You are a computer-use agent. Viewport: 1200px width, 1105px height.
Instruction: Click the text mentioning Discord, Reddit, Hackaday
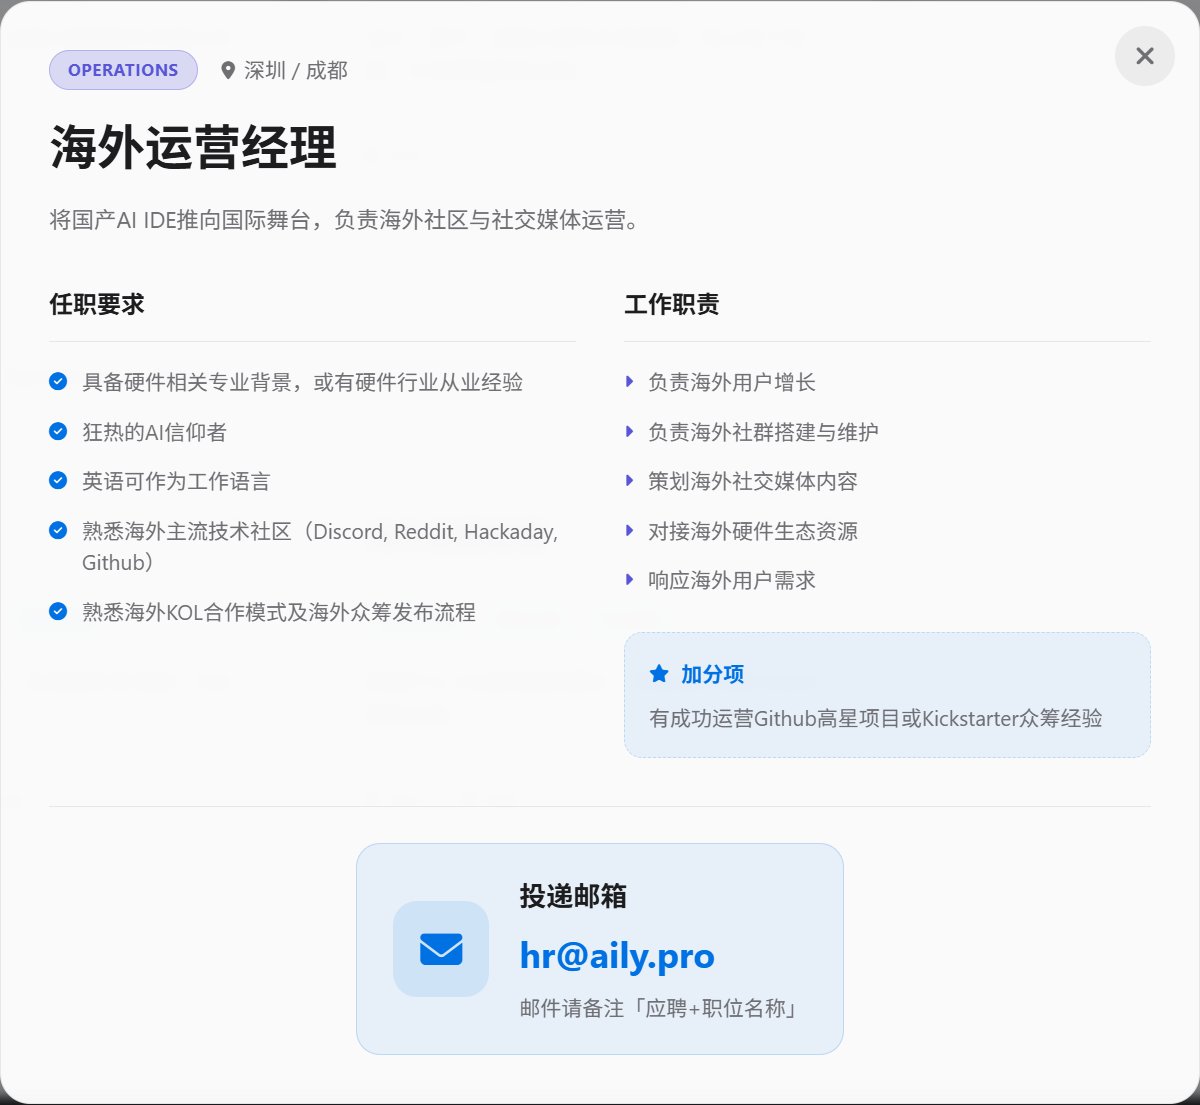coord(320,546)
